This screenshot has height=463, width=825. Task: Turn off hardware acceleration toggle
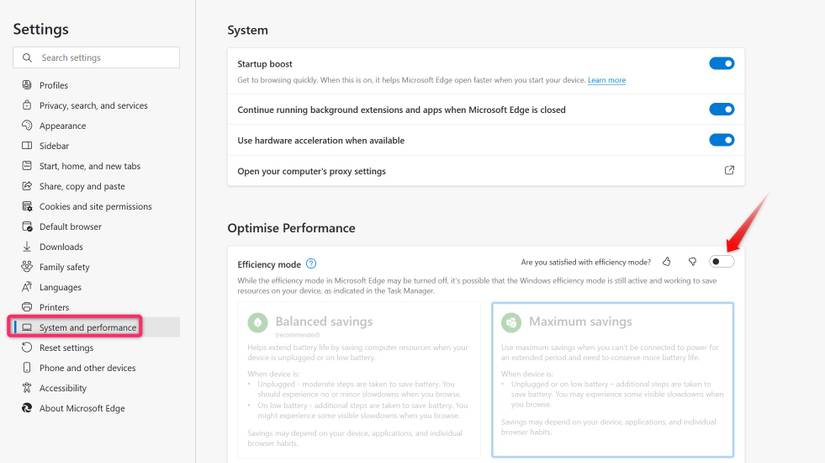point(721,140)
